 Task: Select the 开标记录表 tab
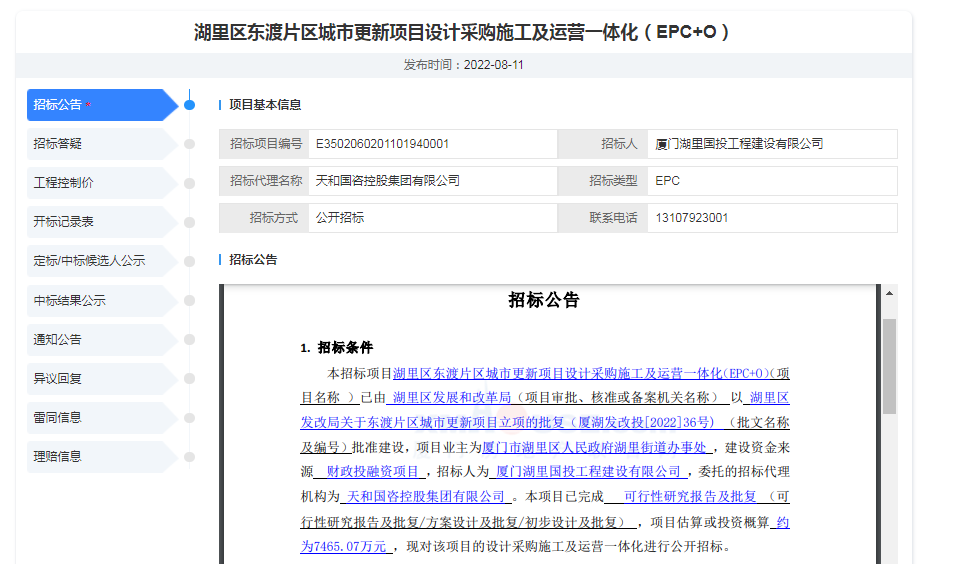[102, 222]
